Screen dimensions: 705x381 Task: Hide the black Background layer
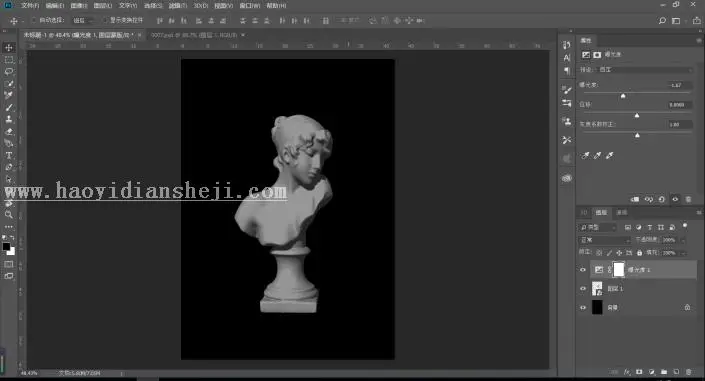583,308
